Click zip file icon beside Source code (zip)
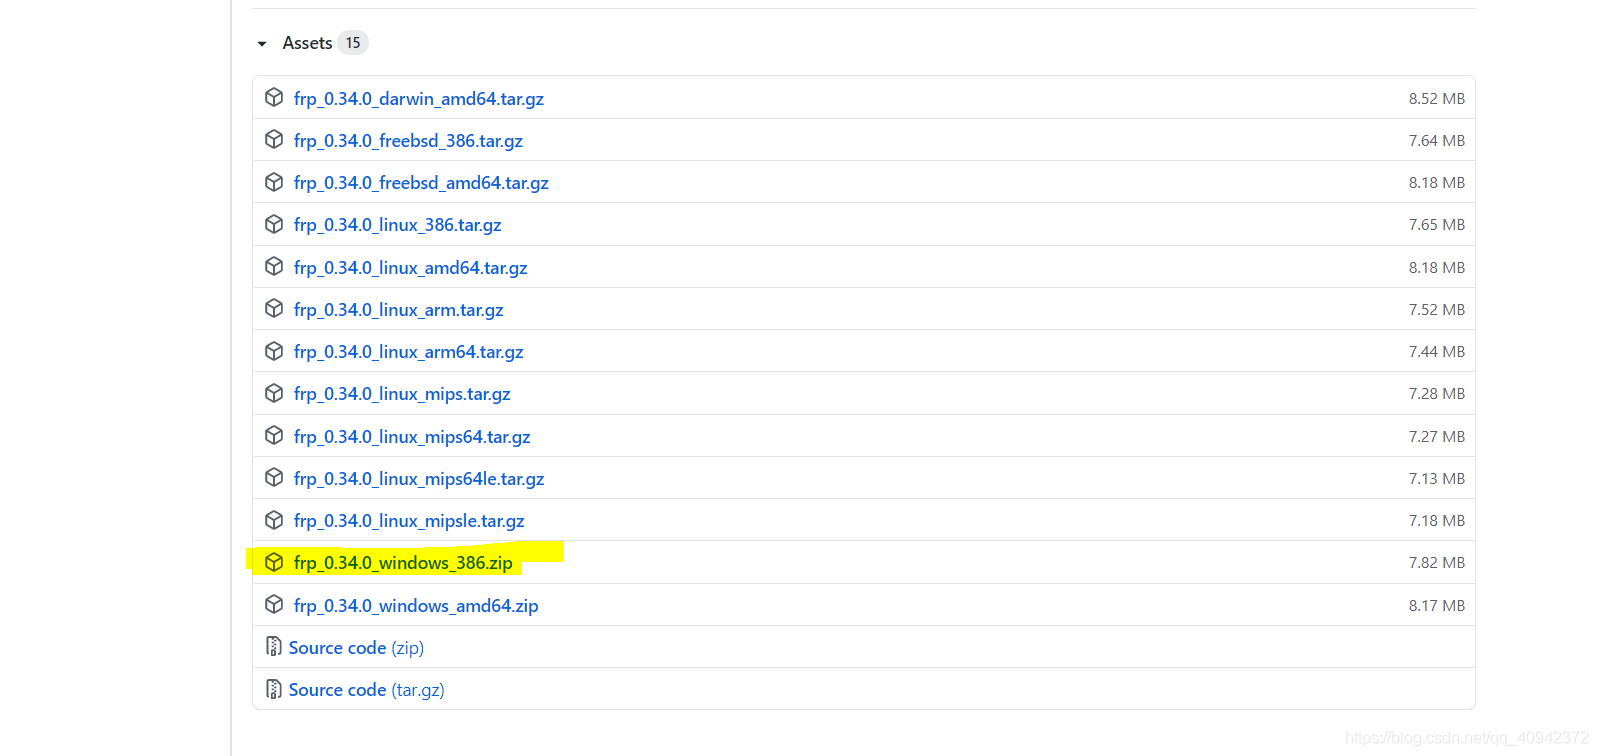The height and width of the screenshot is (756, 1598). click(273, 647)
